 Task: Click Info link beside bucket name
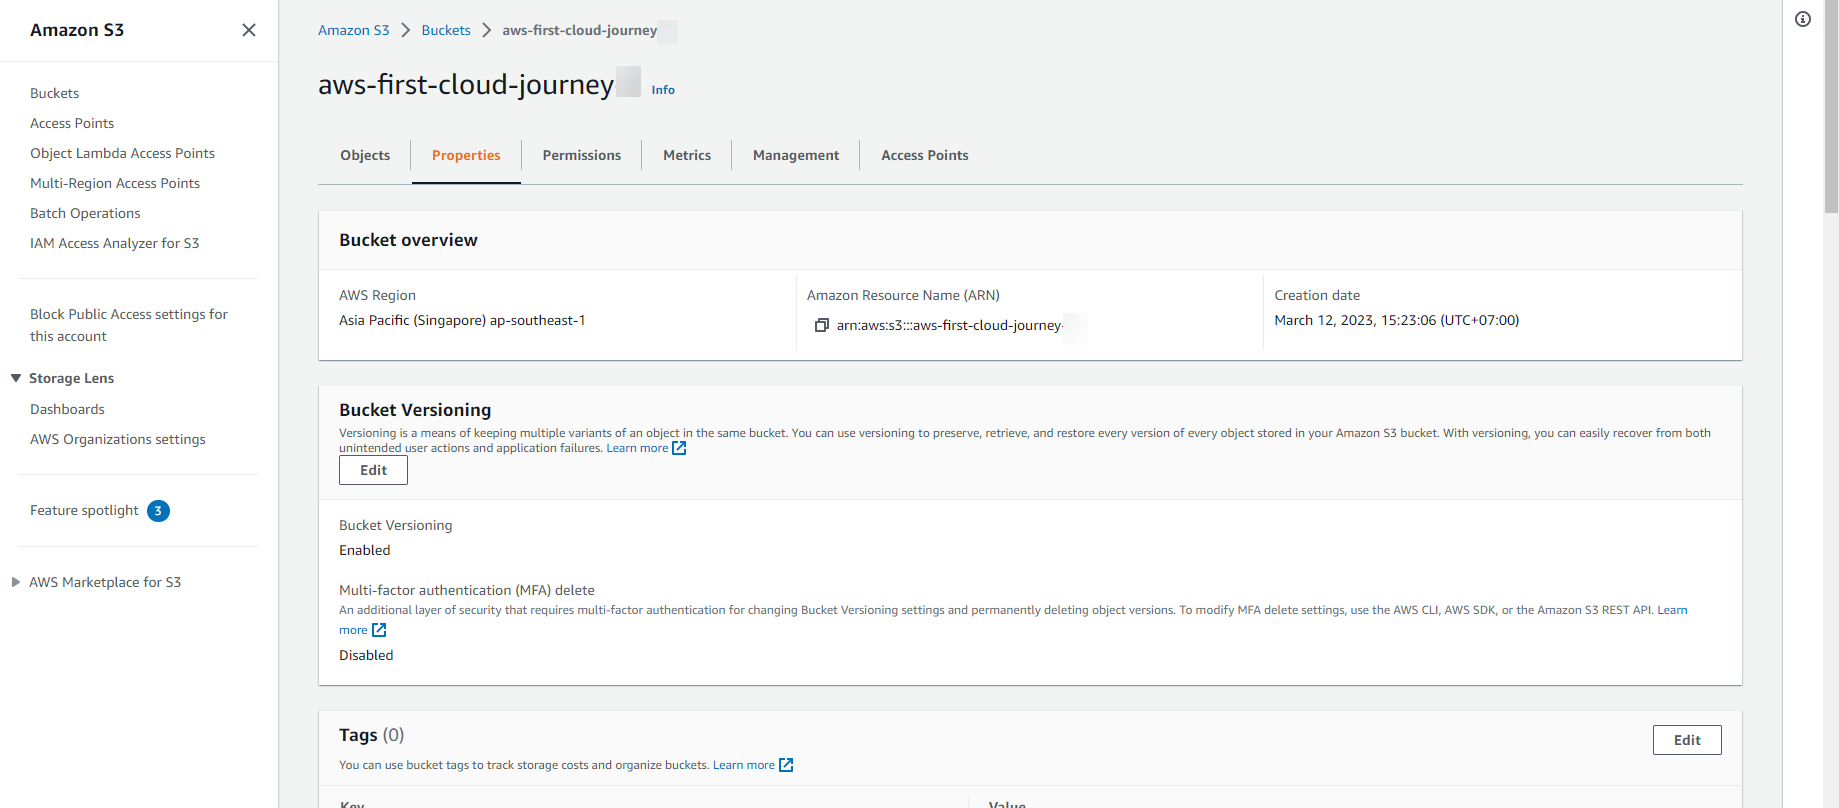[x=663, y=90]
